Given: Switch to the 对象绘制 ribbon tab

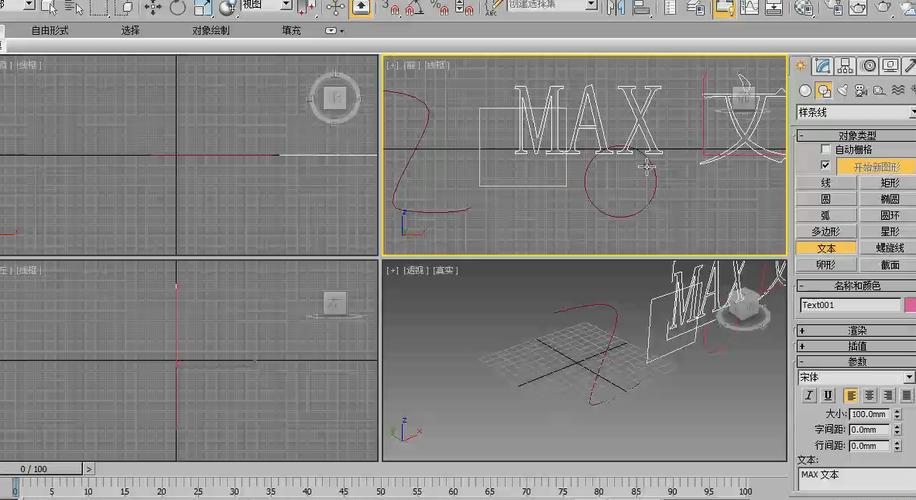Looking at the screenshot, I should coord(210,30).
